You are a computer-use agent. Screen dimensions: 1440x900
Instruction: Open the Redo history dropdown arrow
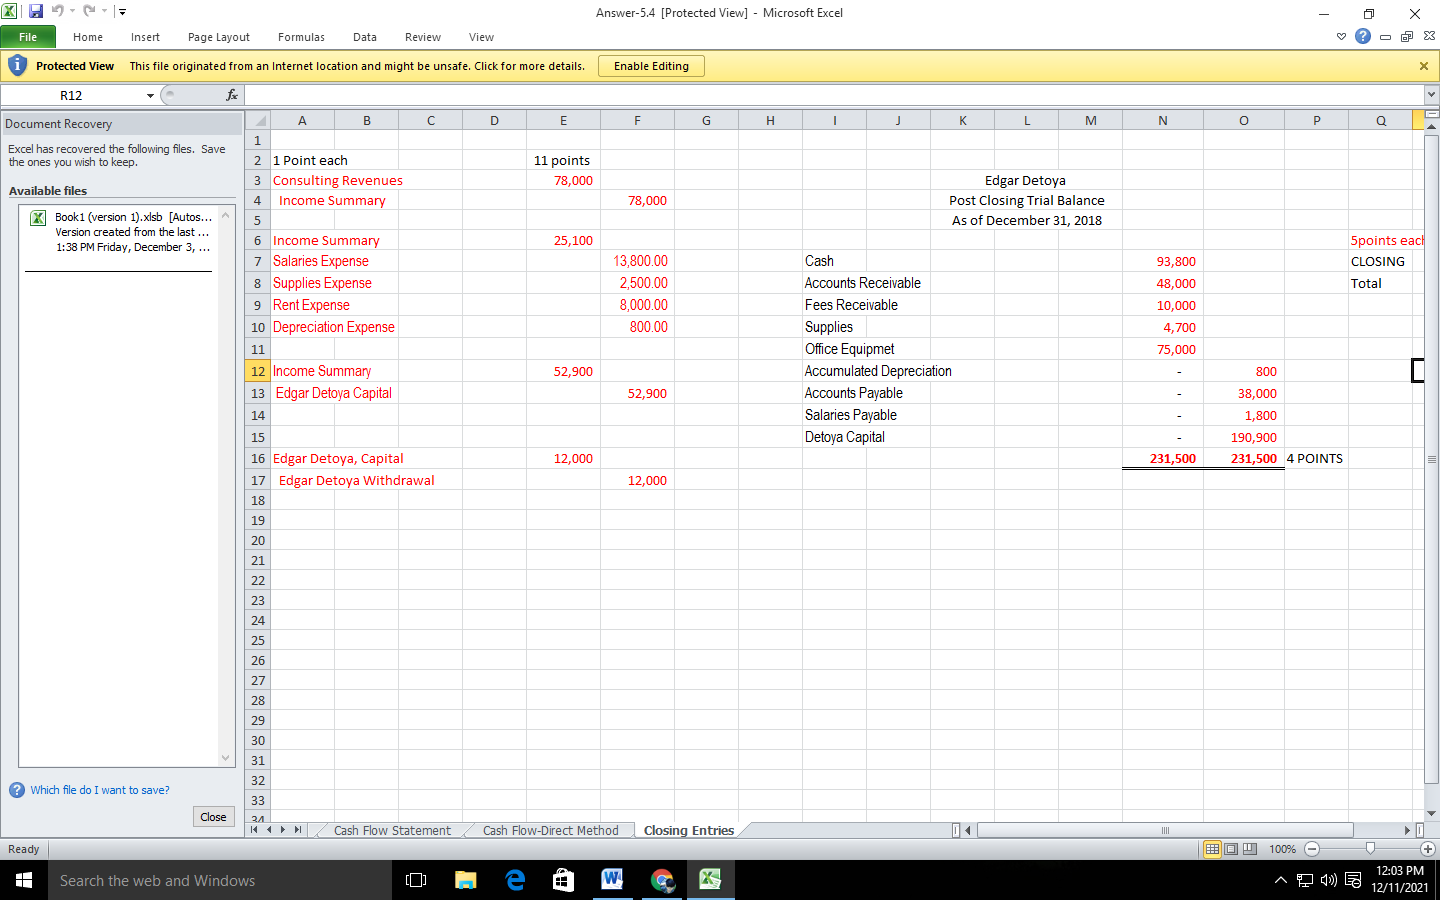pyautogui.click(x=104, y=12)
